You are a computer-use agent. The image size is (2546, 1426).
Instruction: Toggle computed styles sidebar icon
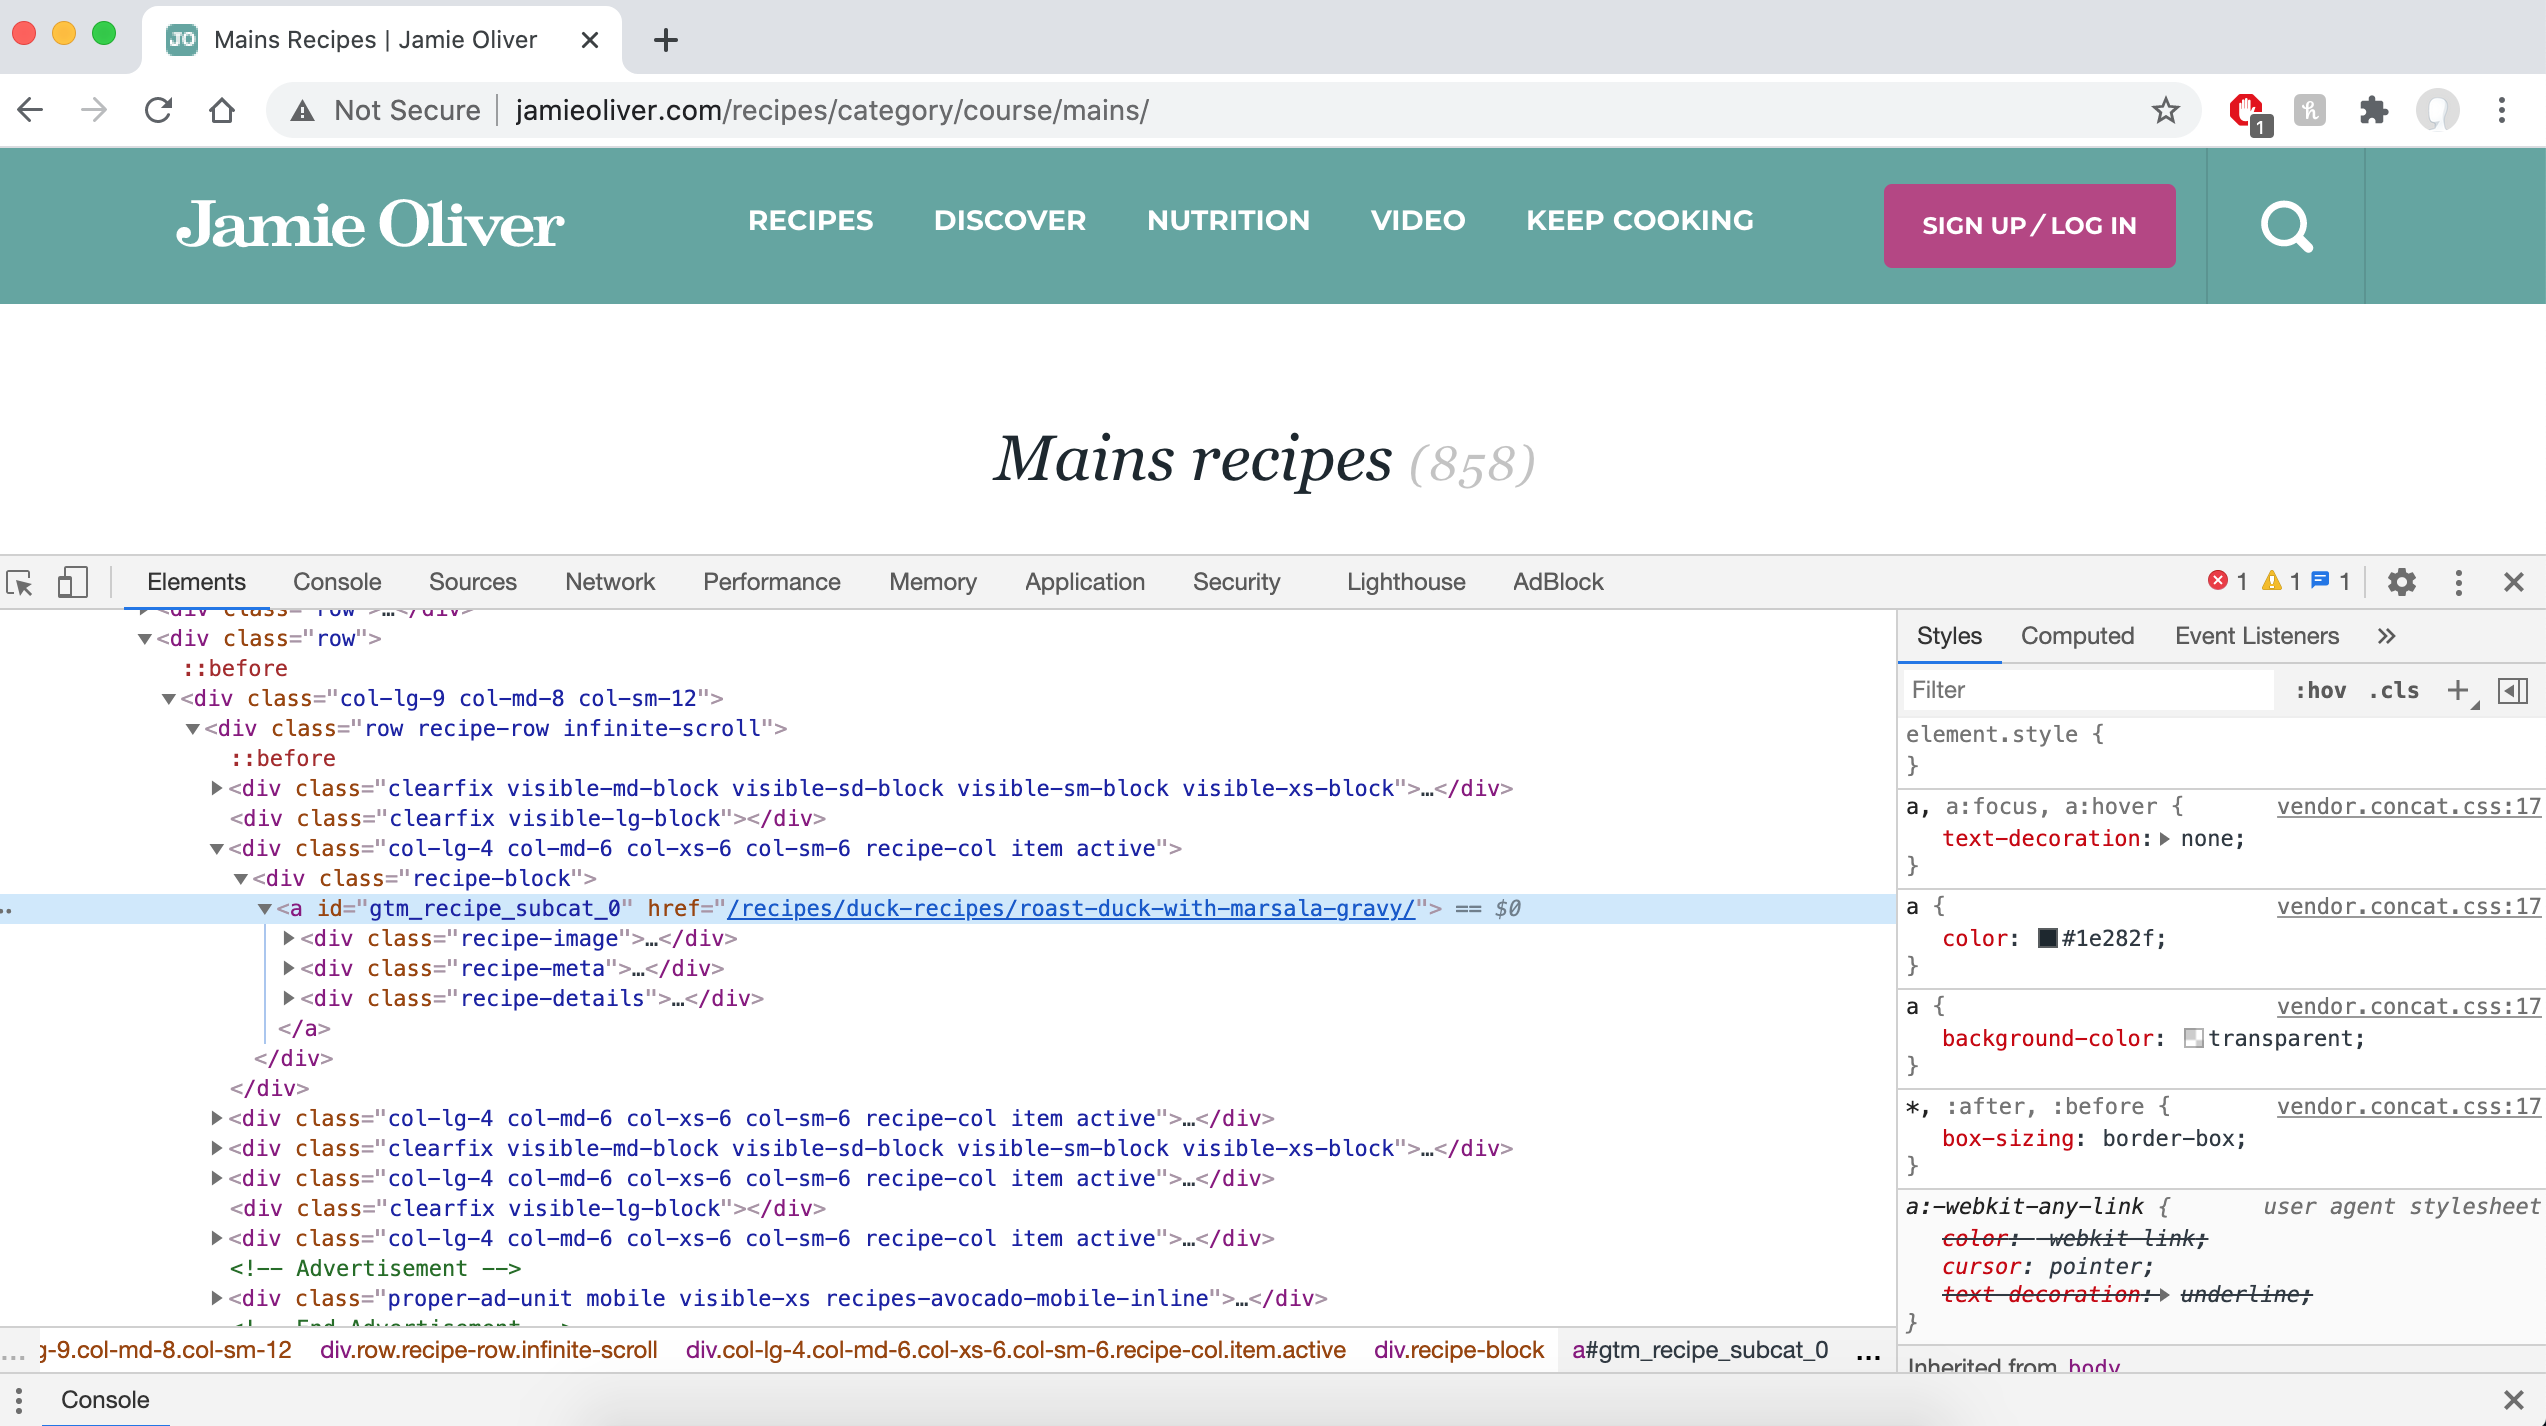point(2513,690)
